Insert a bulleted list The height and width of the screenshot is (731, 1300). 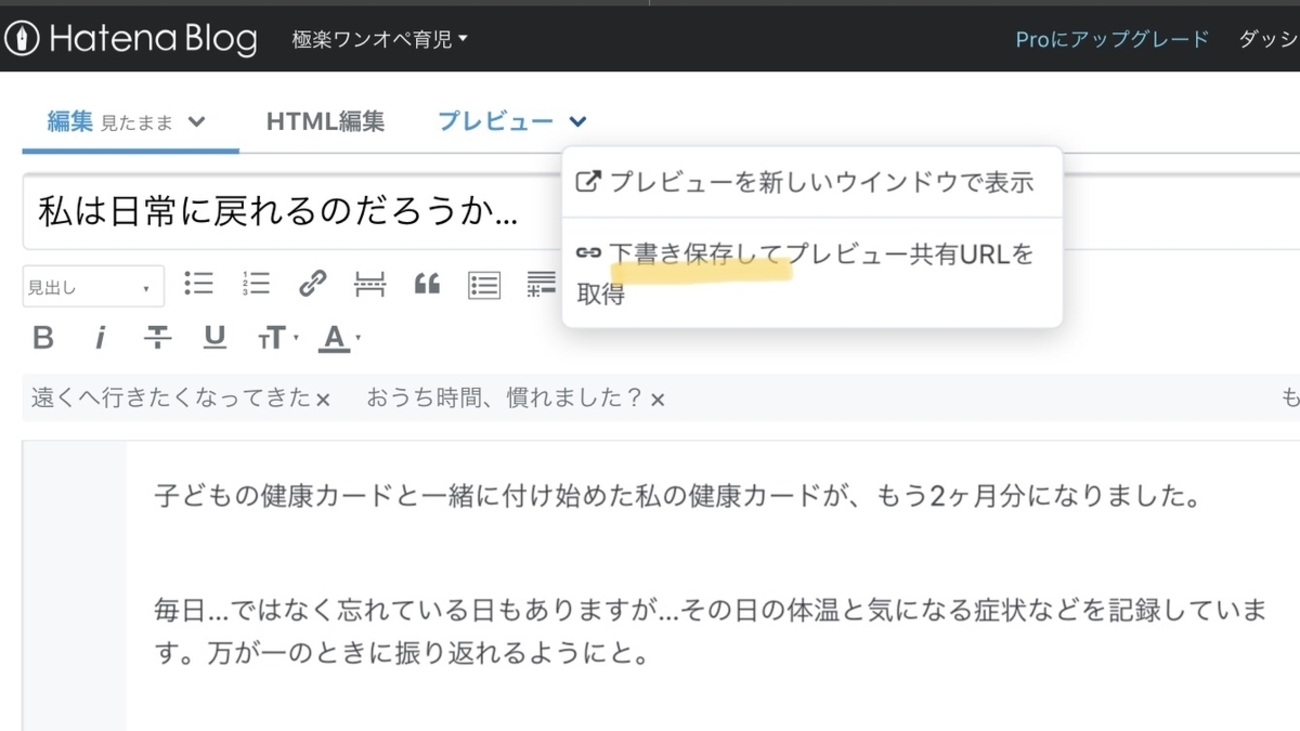[x=199, y=284]
